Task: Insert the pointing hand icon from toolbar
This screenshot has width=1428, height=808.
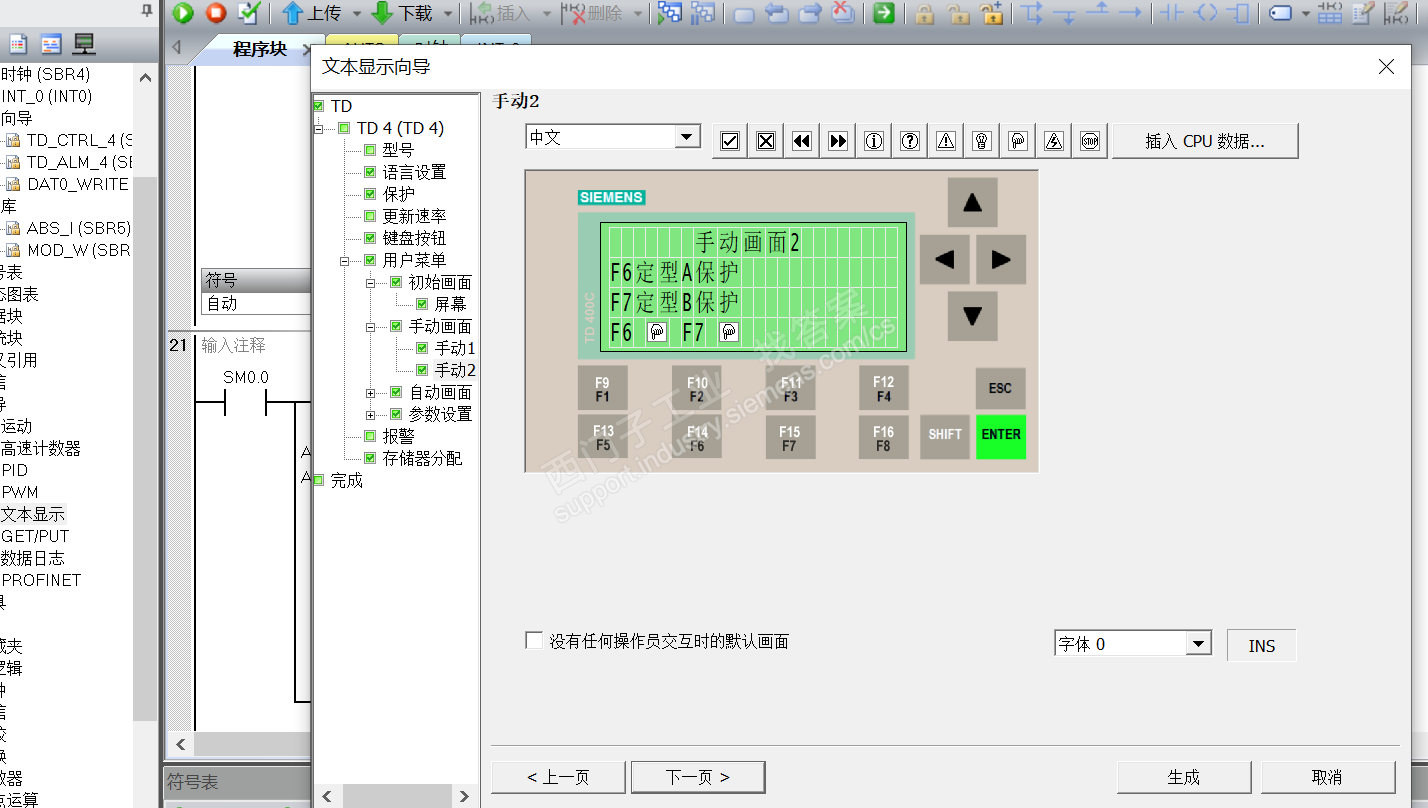Action: coord(1018,141)
